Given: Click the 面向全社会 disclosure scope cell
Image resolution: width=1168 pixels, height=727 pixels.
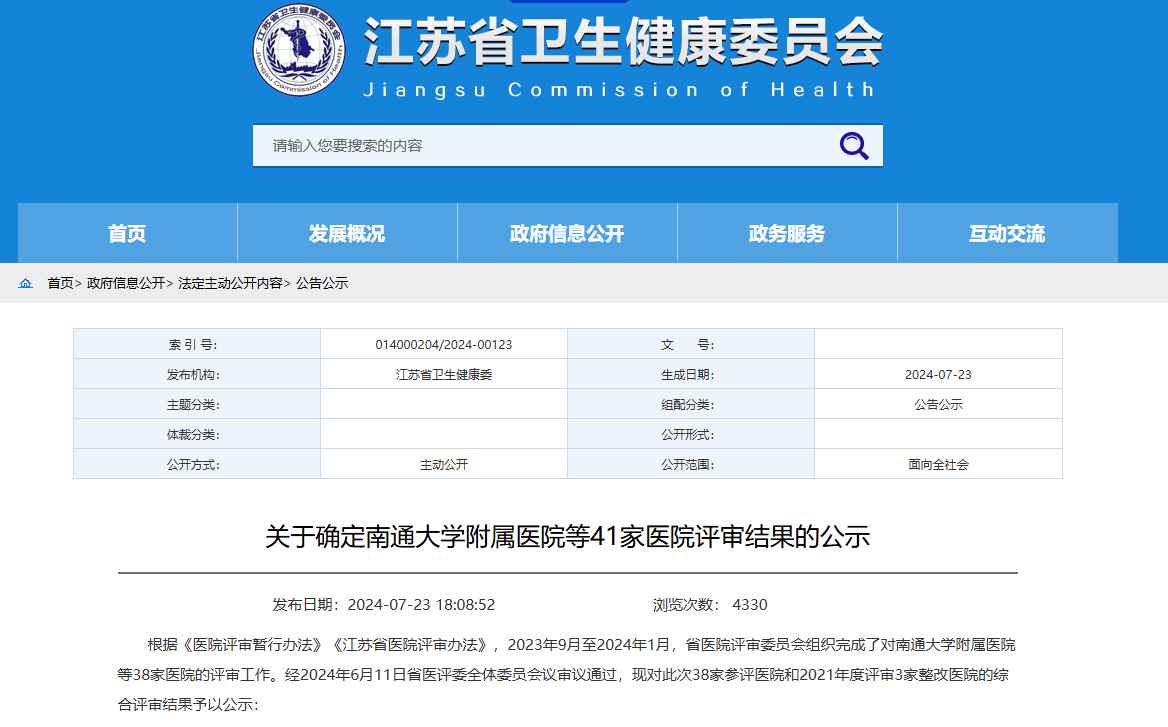Looking at the screenshot, I should (938, 464).
